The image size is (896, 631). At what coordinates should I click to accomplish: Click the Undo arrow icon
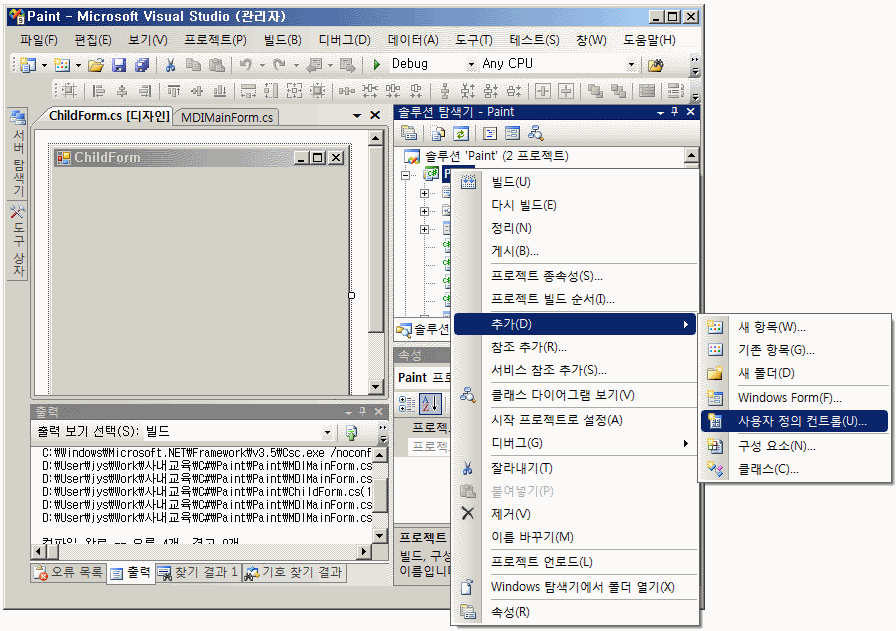coord(246,65)
